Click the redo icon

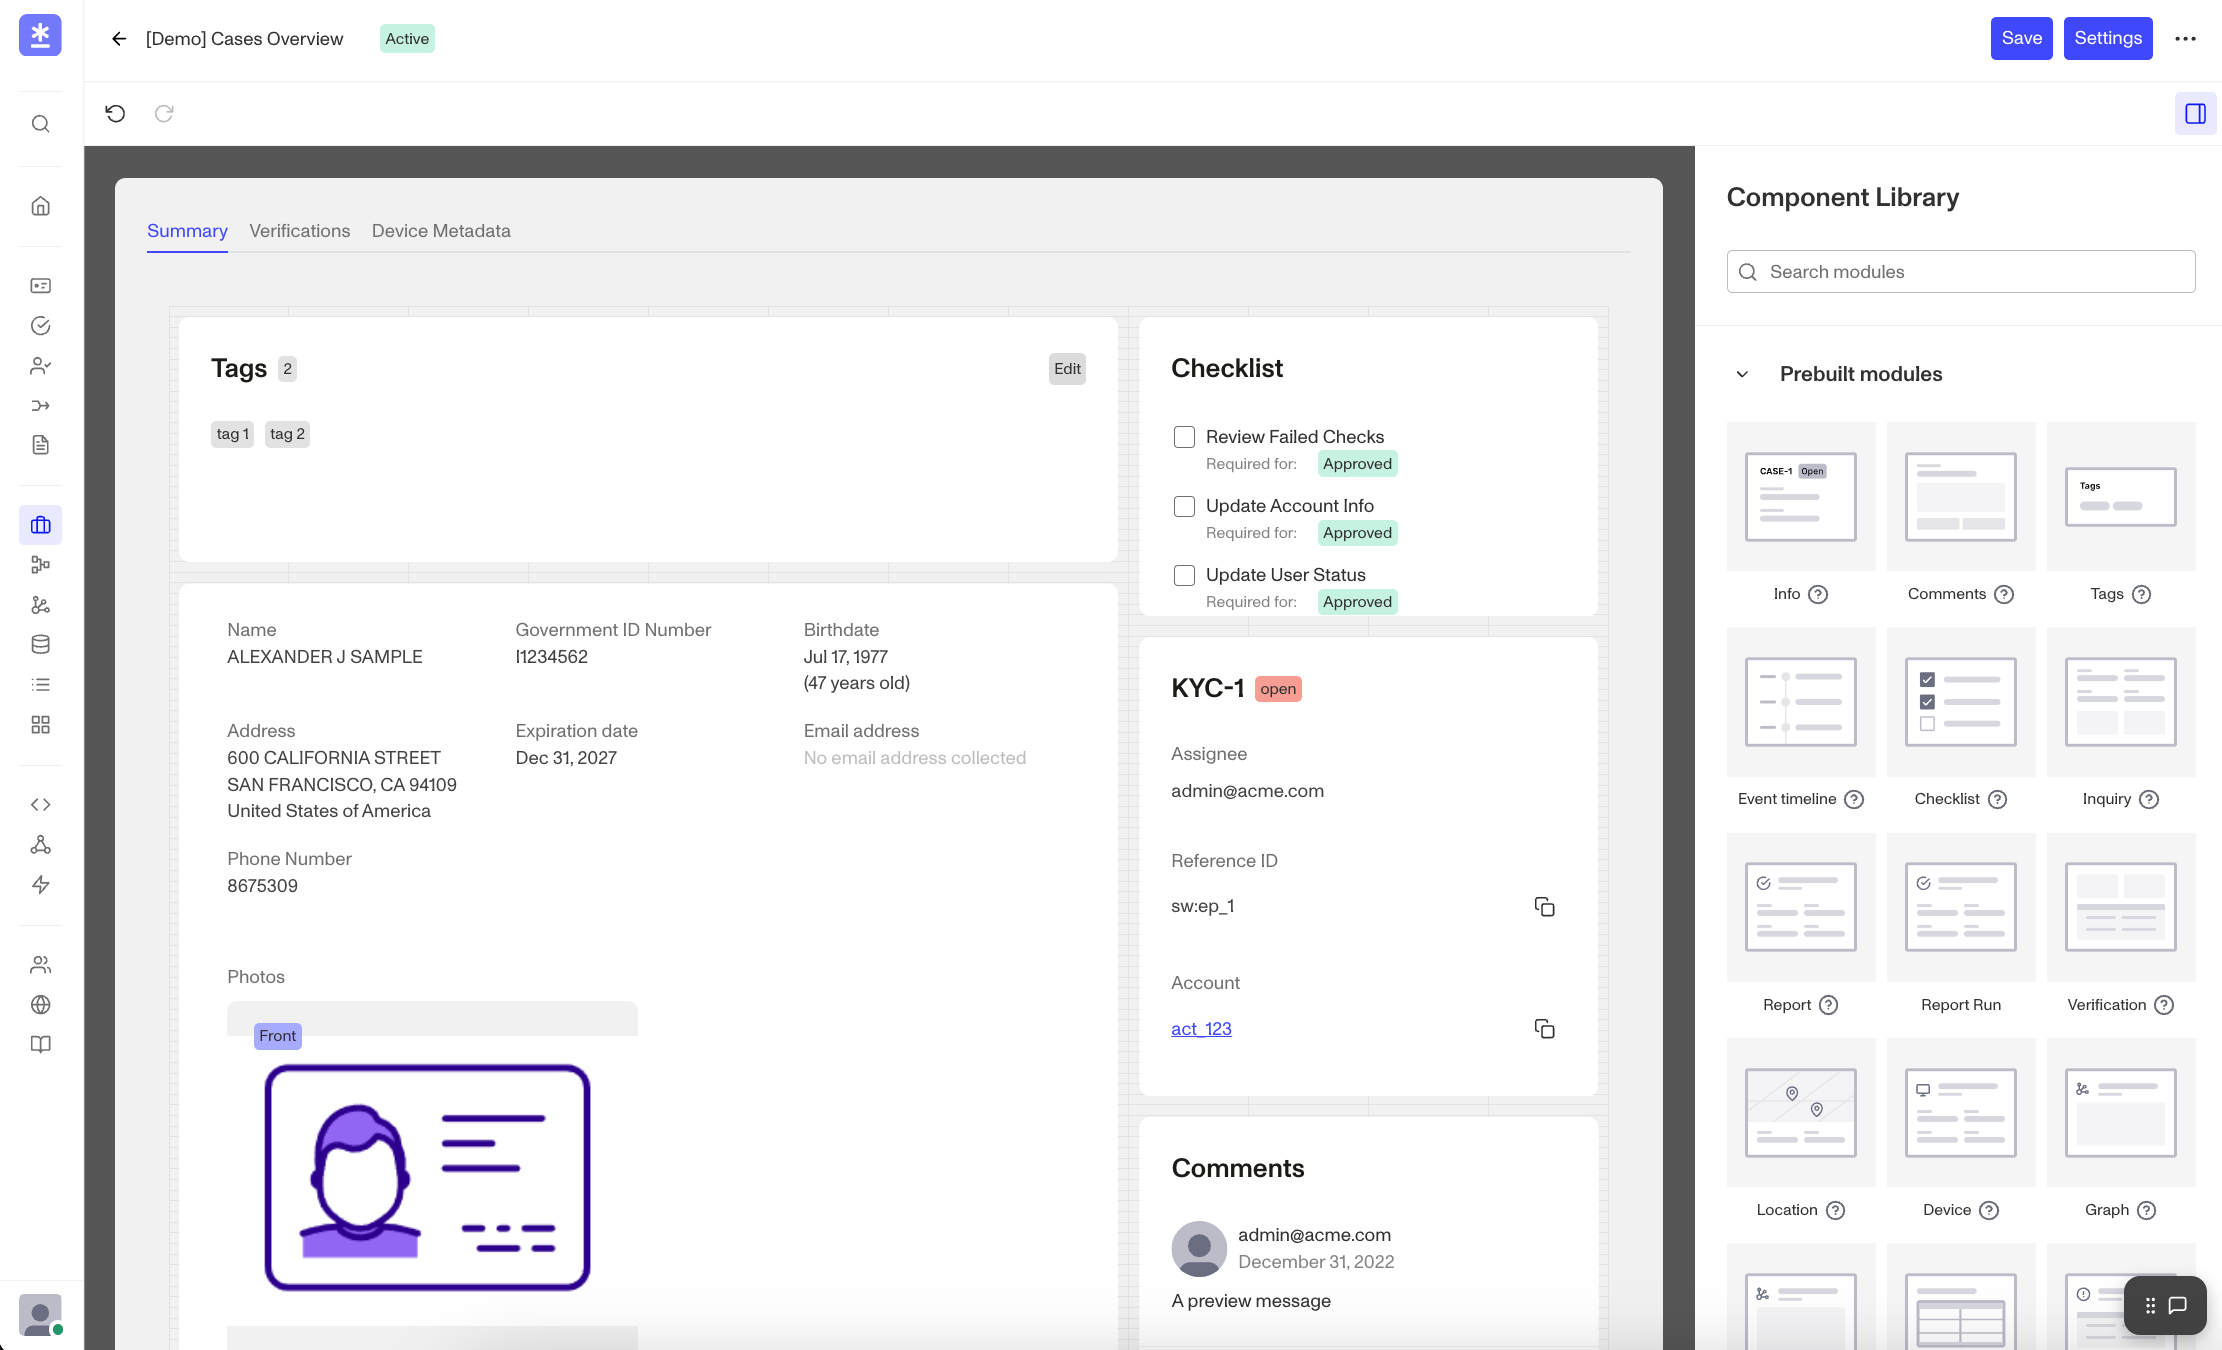164,114
